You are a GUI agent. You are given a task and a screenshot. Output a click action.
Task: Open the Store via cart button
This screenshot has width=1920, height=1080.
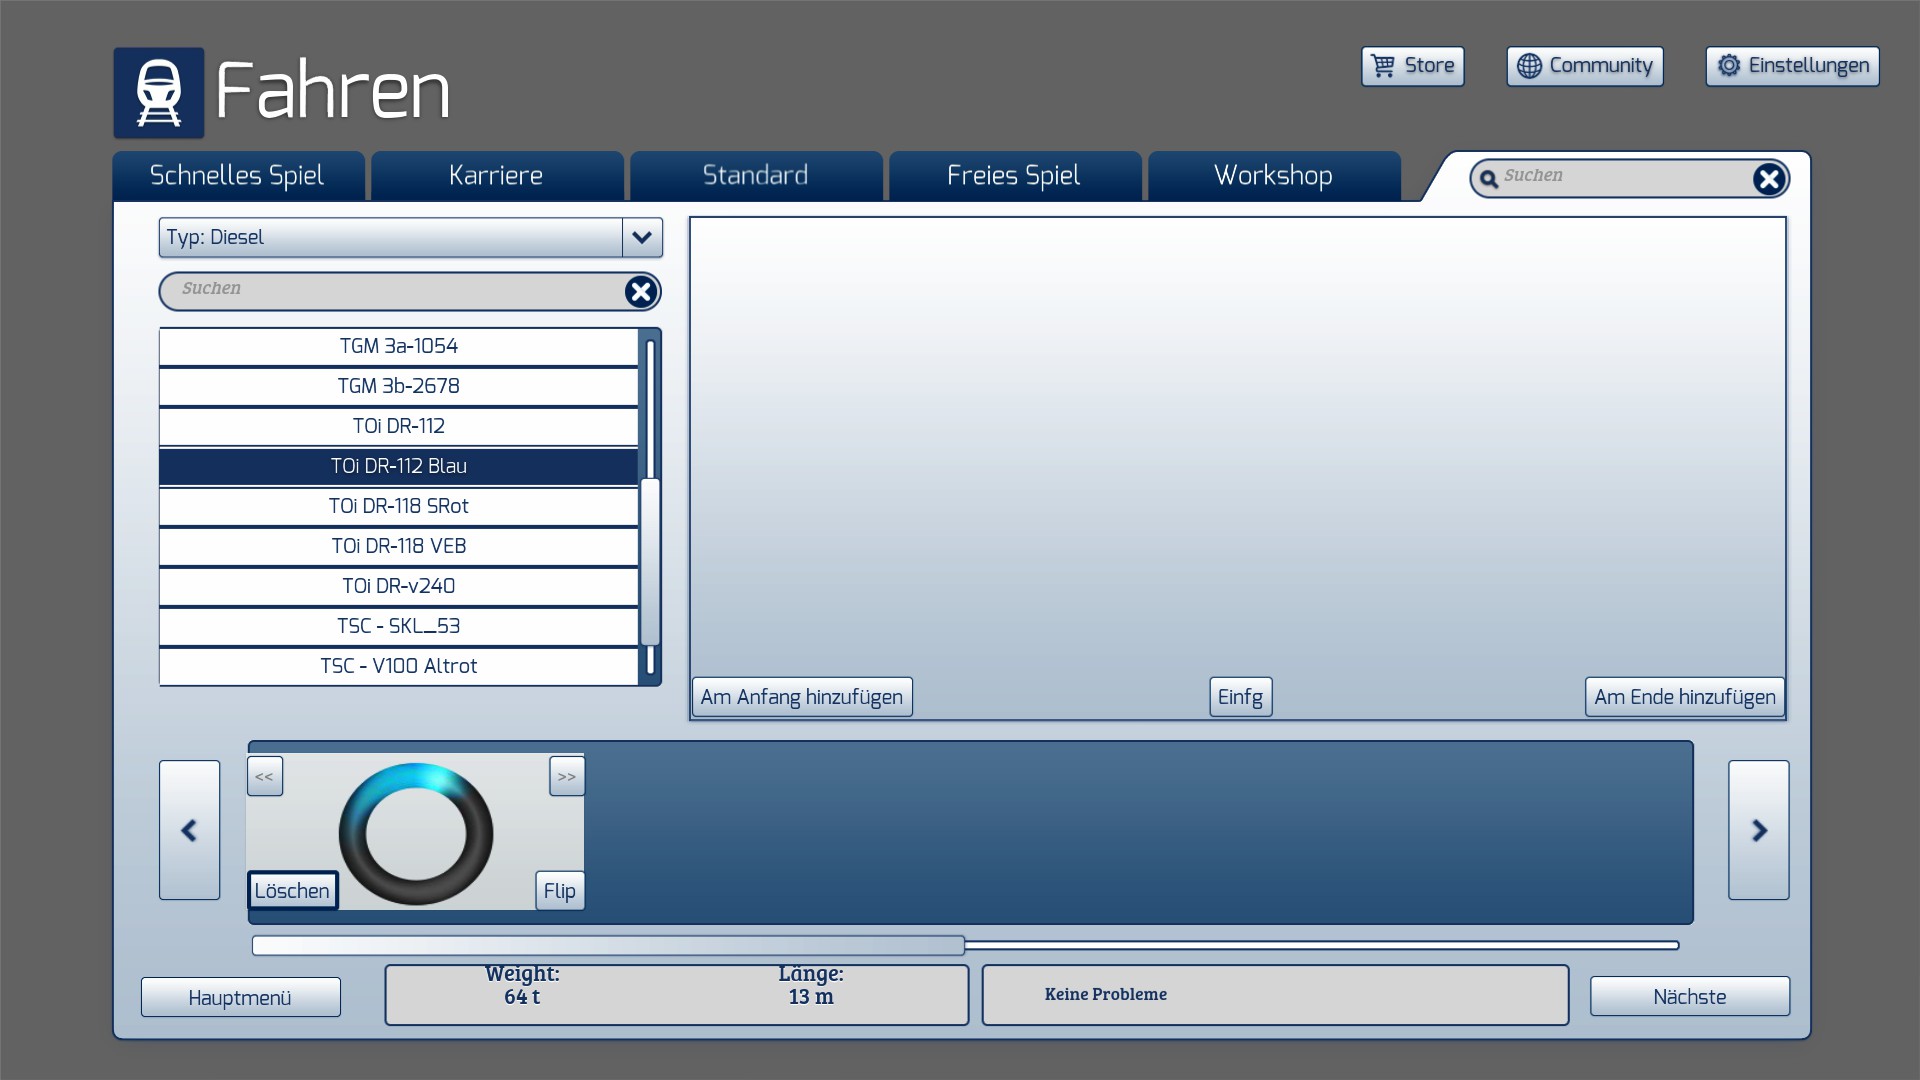coord(1412,66)
